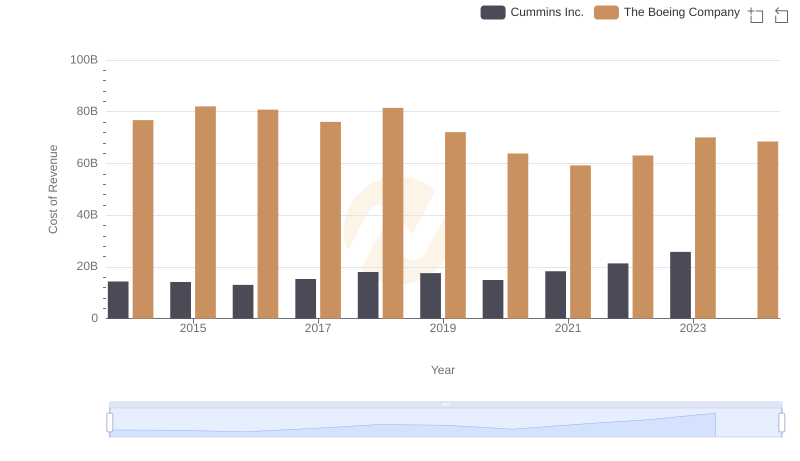Click the 2023 x-axis label
This screenshot has width=800, height=461.
coord(693,328)
